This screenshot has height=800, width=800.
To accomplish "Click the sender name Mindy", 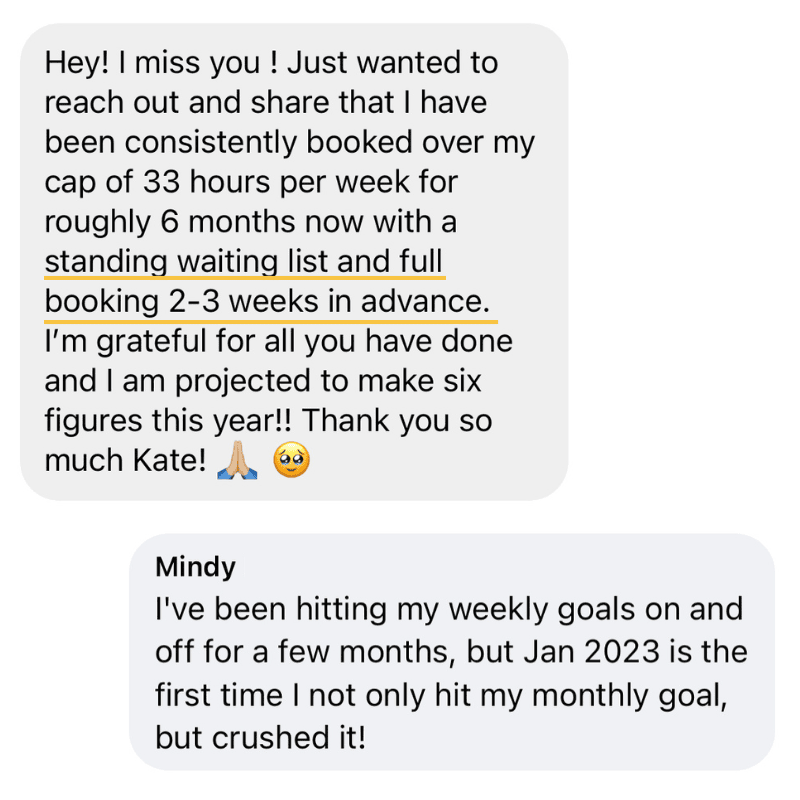I will [195, 567].
